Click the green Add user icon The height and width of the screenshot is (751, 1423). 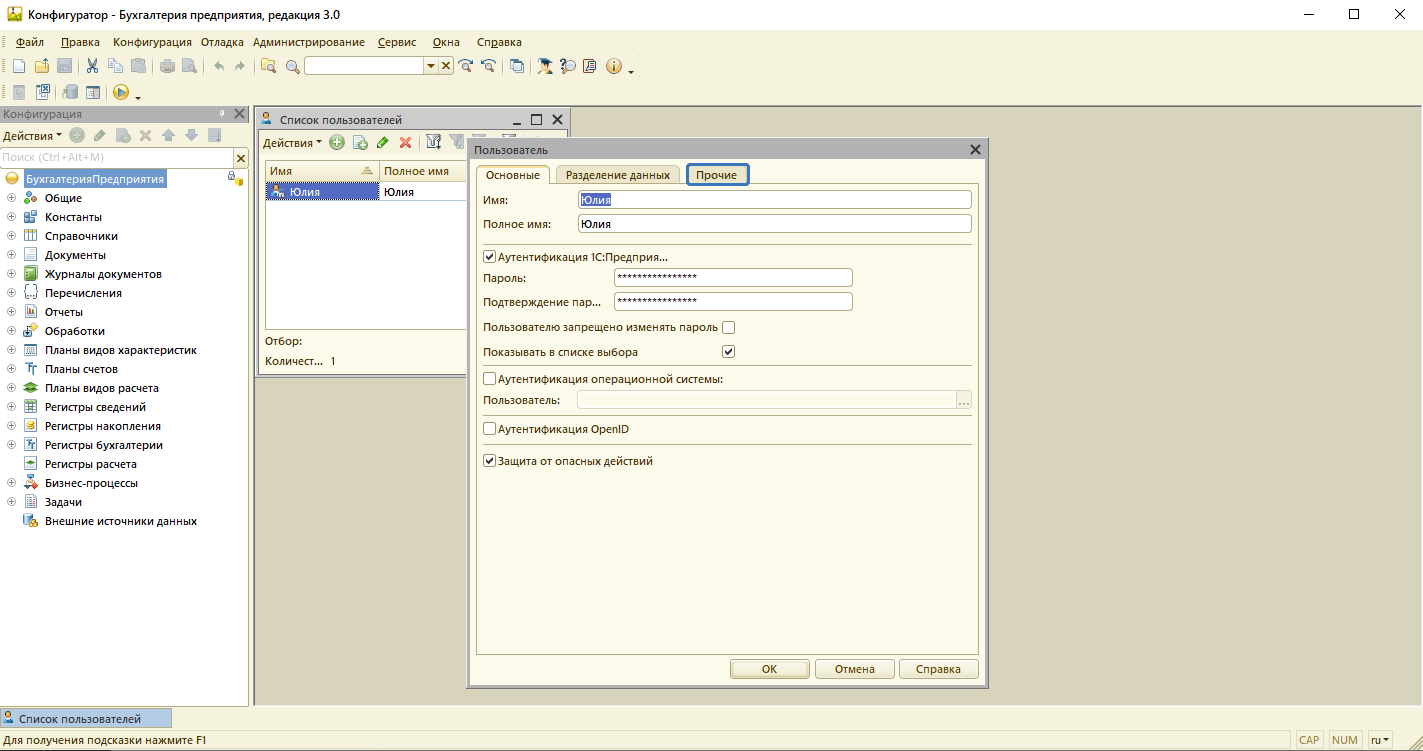pyautogui.click(x=337, y=143)
